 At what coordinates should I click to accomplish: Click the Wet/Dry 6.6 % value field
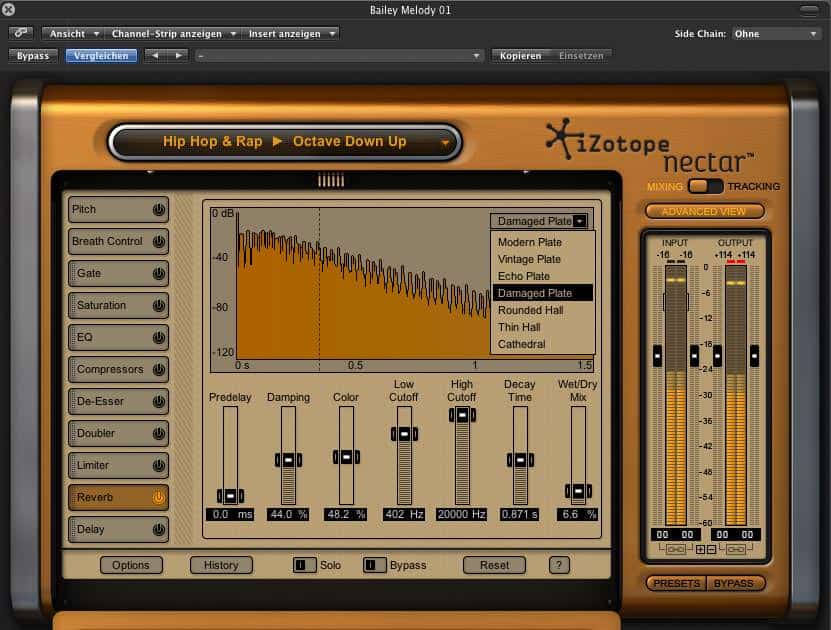tap(578, 514)
